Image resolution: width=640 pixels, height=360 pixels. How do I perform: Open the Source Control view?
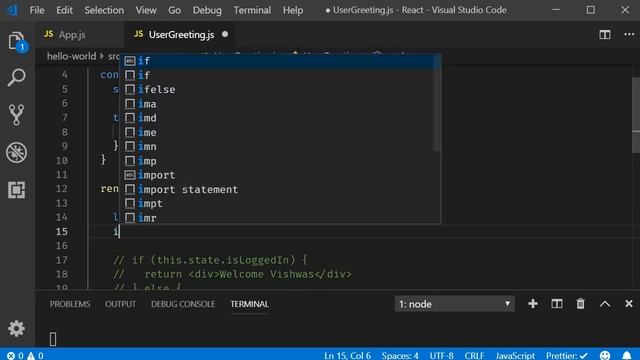(x=16, y=115)
